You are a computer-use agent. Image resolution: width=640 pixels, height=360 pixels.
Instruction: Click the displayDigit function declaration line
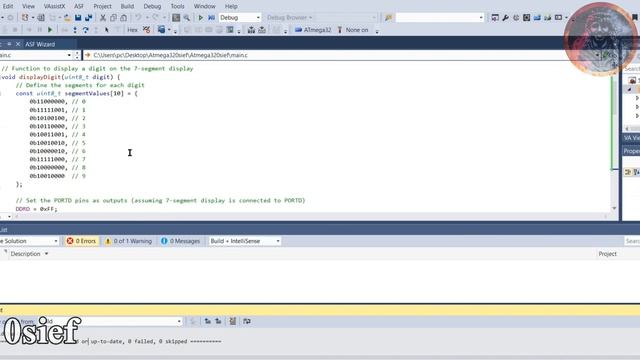[60, 77]
